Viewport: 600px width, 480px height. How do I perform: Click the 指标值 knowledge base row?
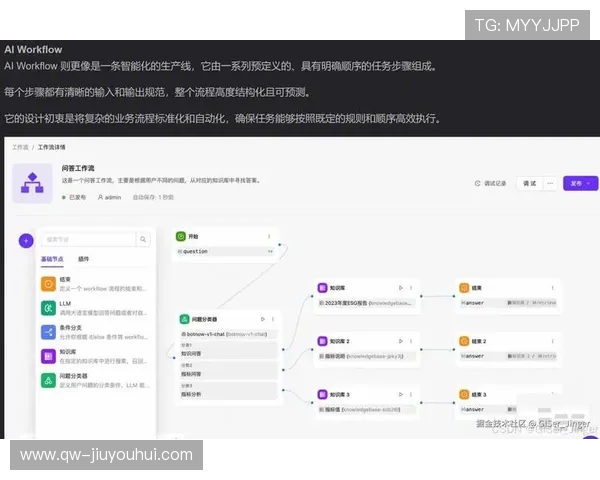click(x=367, y=409)
